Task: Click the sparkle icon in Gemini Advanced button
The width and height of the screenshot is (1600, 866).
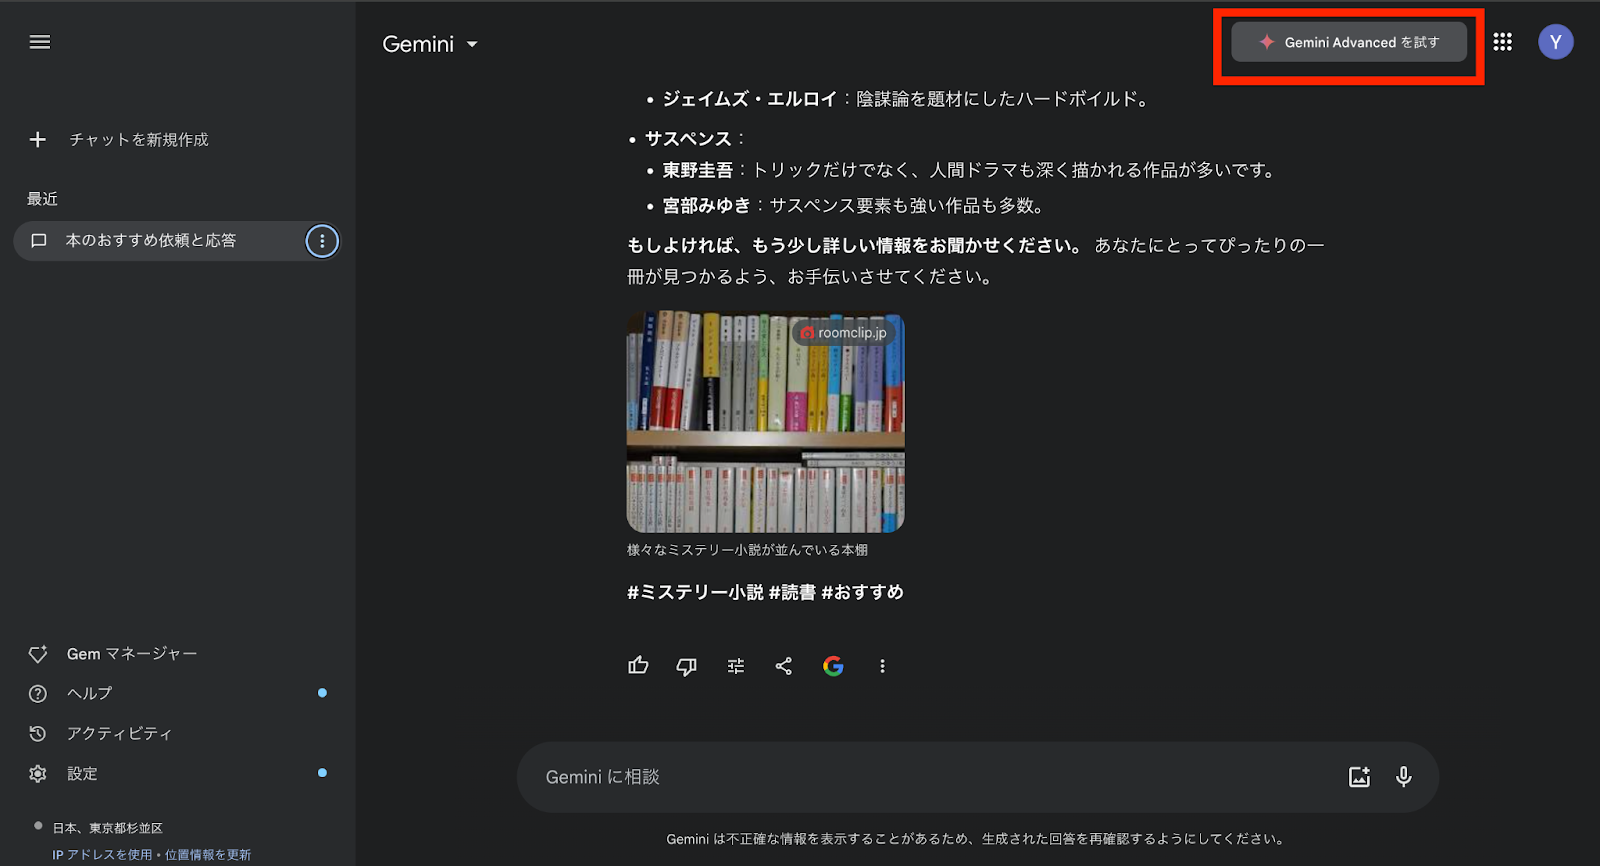Action: 1266,42
